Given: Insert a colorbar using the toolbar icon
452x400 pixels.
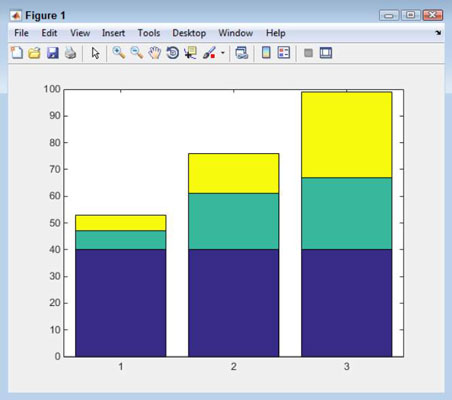Looking at the screenshot, I should [266, 53].
